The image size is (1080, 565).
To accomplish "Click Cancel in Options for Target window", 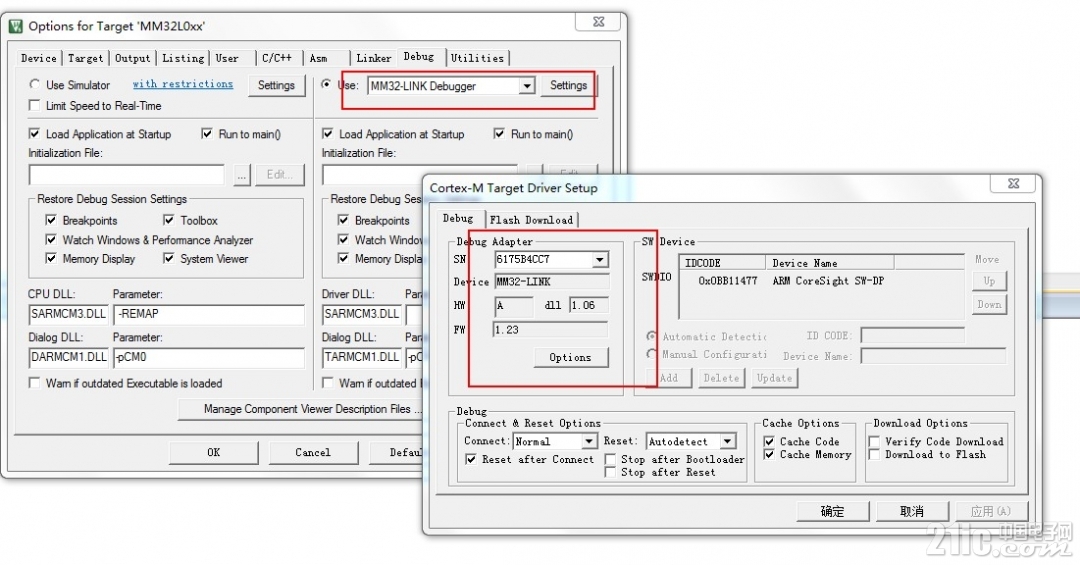I will tap(313, 453).
